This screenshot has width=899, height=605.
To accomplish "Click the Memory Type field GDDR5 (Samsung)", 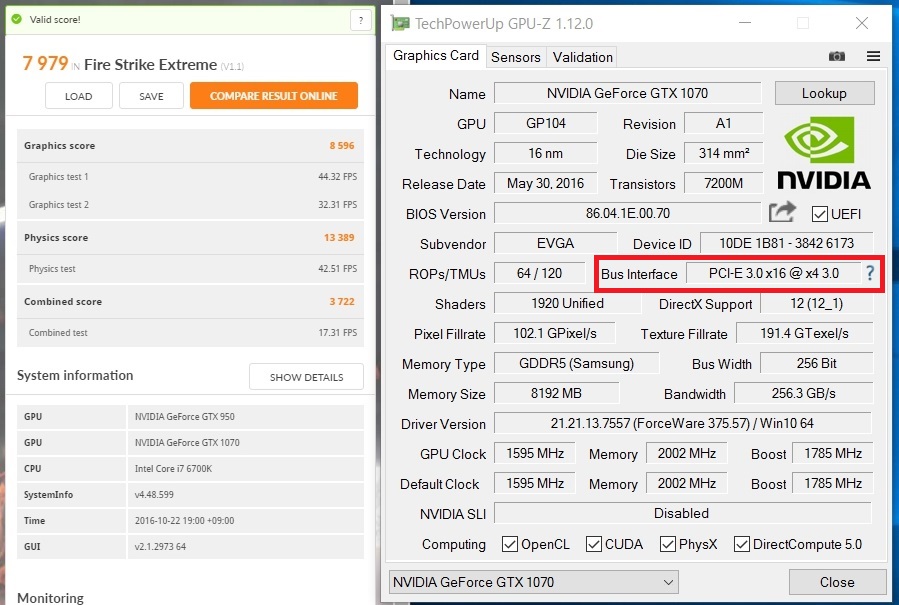I will point(576,363).
